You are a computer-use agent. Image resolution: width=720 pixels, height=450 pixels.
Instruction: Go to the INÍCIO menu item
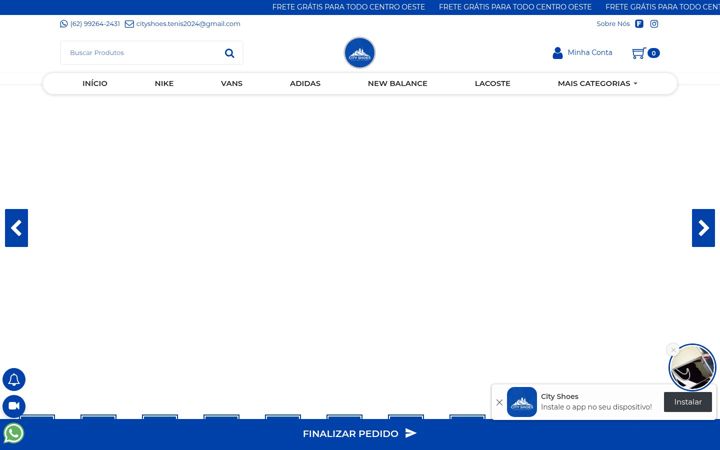coord(95,84)
